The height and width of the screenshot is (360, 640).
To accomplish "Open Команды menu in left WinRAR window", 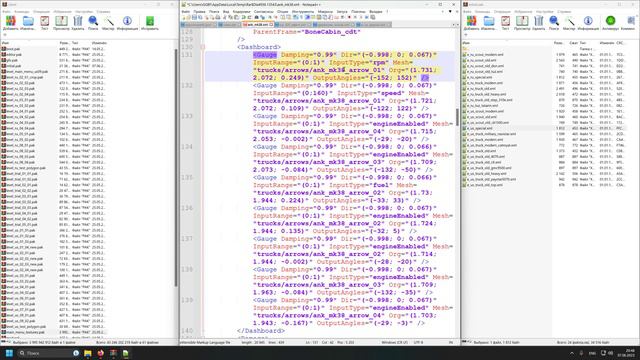I will [22, 12].
